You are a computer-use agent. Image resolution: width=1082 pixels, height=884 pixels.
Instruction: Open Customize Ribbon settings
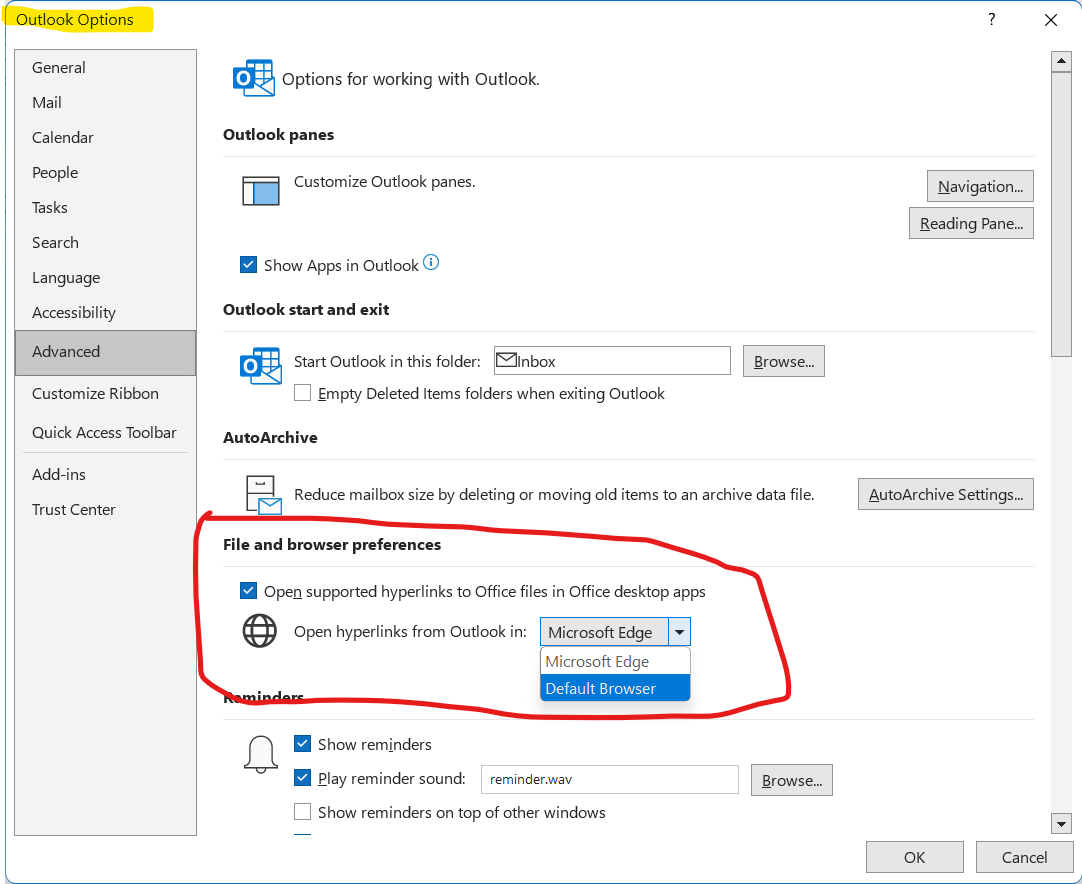(106, 393)
